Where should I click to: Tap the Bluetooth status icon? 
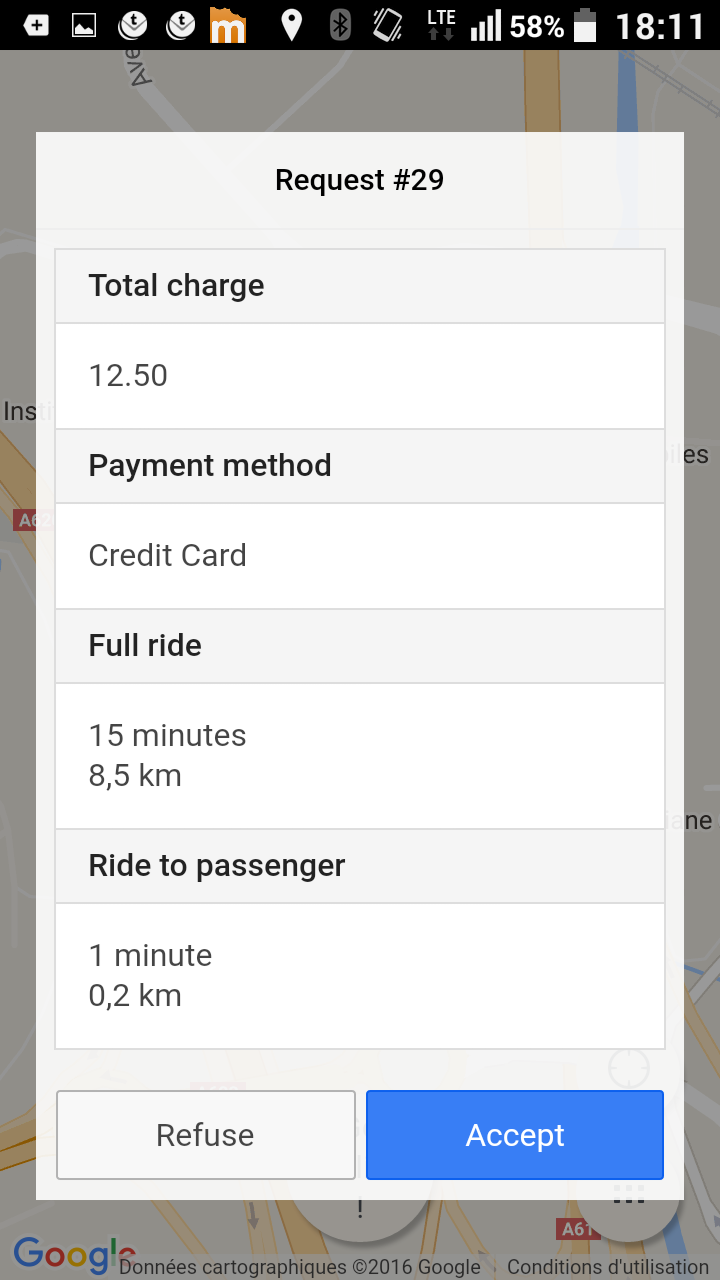point(340,26)
